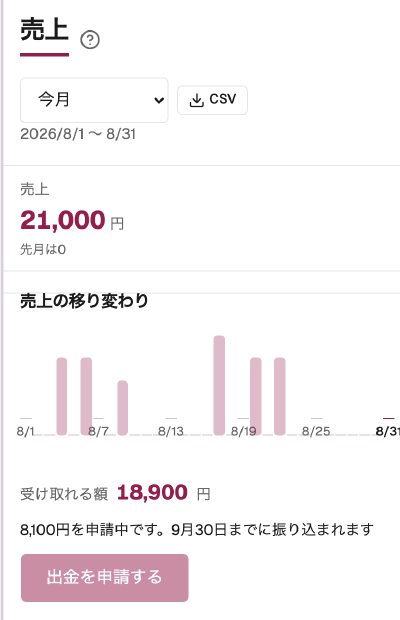Click the download arrow icon in CSV button
This screenshot has width=400, height=620.
(196, 100)
